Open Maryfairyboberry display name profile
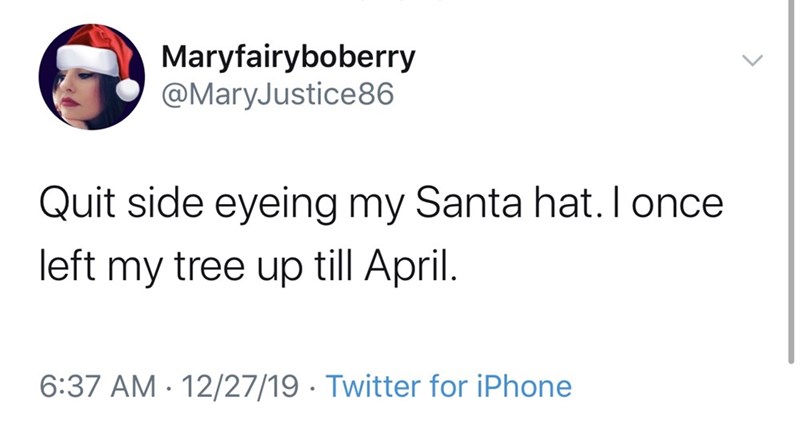 tap(287, 57)
